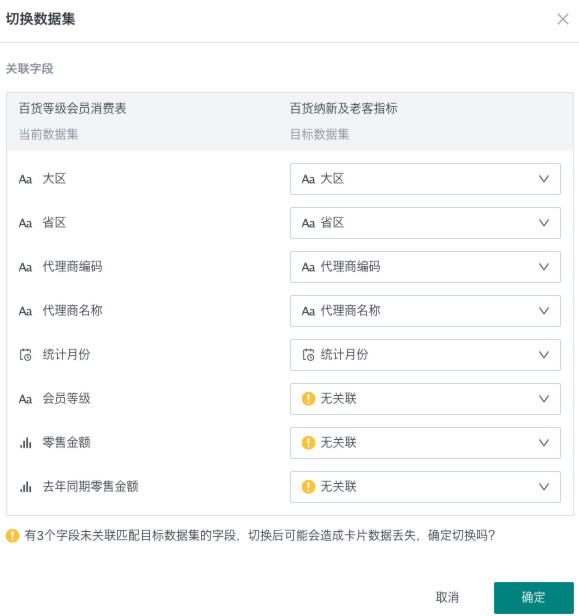579x616 pixels.
Task: Open the 省区 target field dropdown arrow
Action: pos(544,223)
